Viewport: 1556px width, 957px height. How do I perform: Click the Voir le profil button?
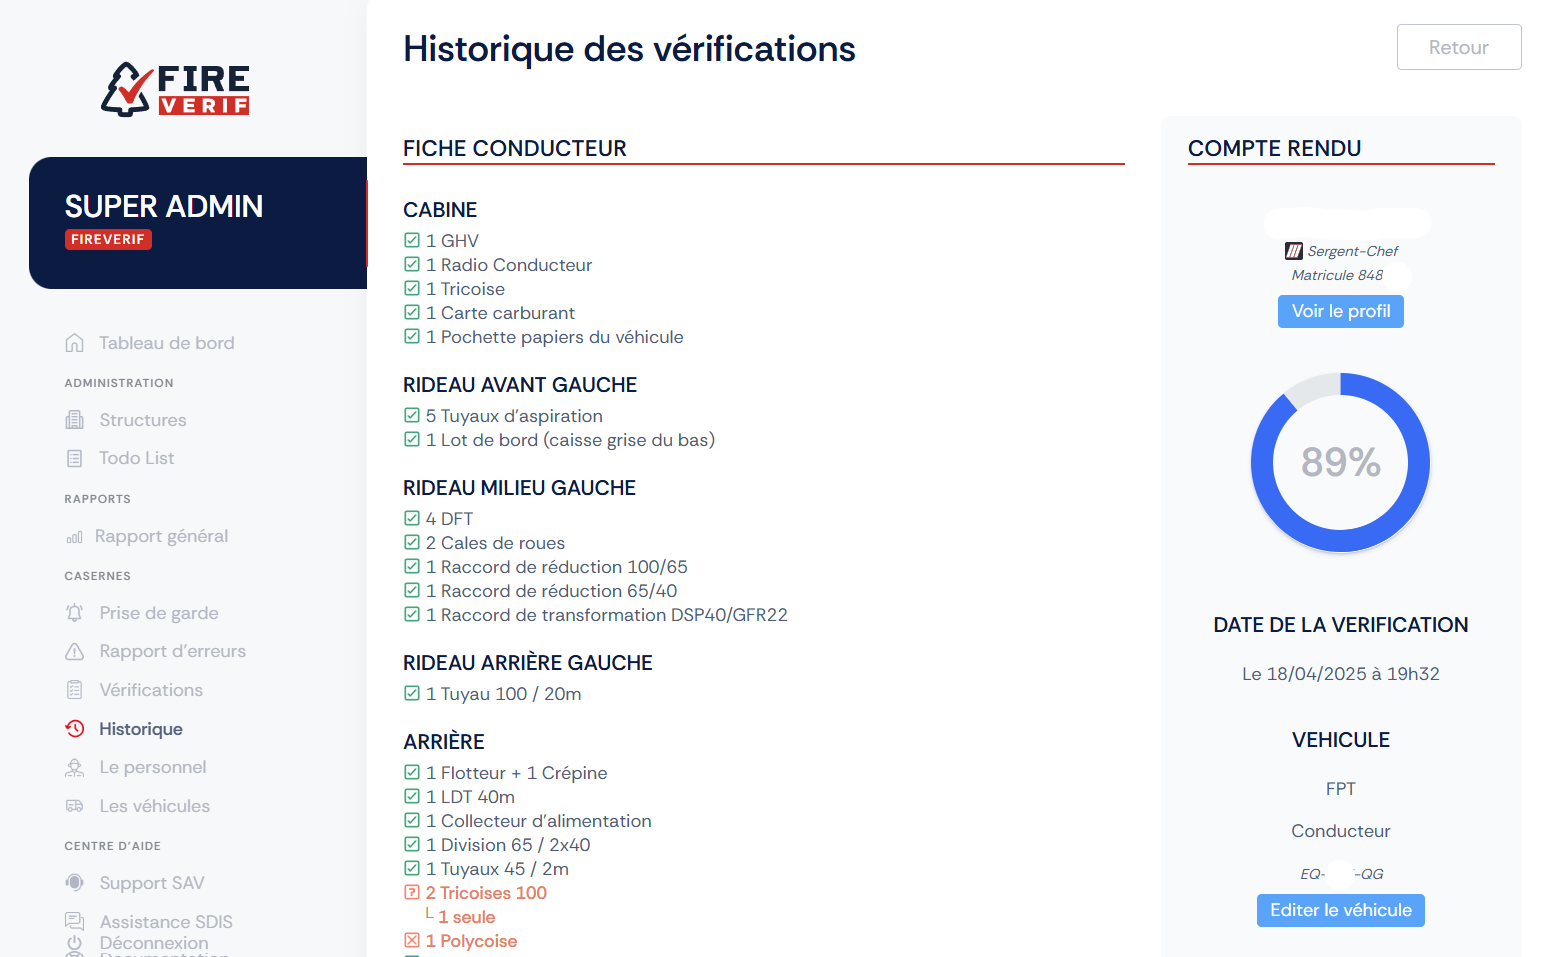point(1340,311)
